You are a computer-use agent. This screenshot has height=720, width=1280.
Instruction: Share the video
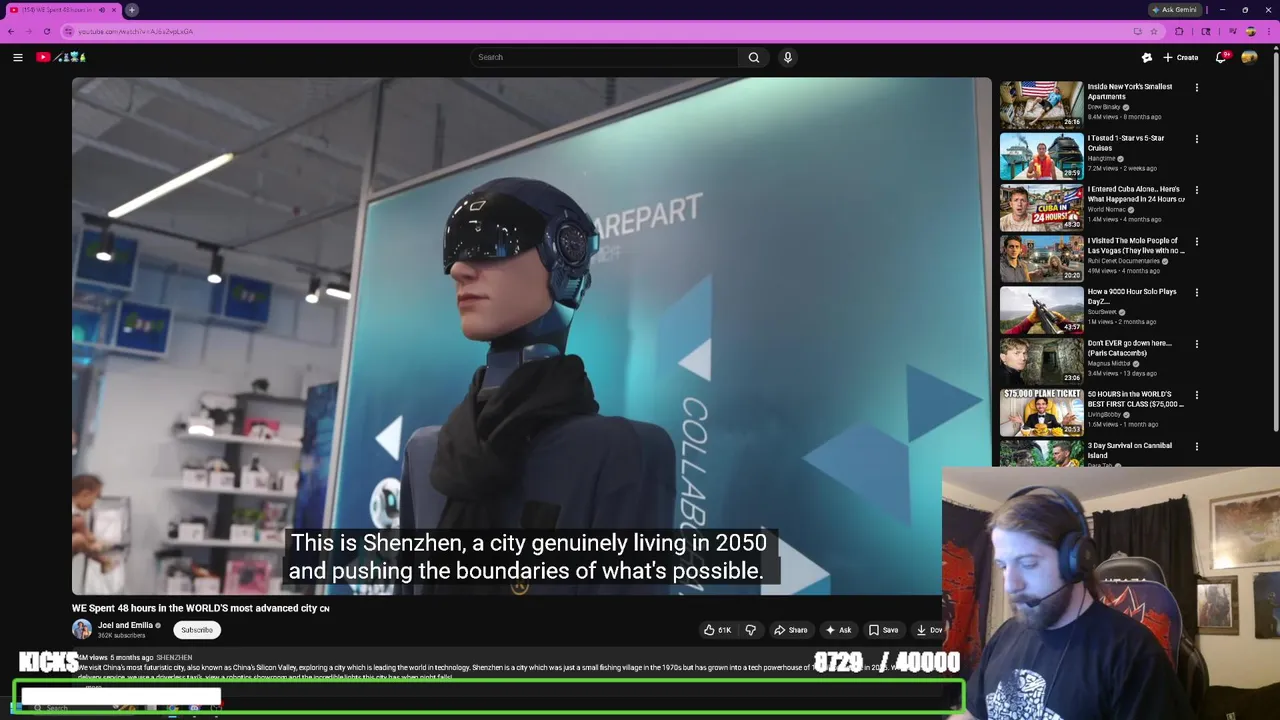click(790, 630)
